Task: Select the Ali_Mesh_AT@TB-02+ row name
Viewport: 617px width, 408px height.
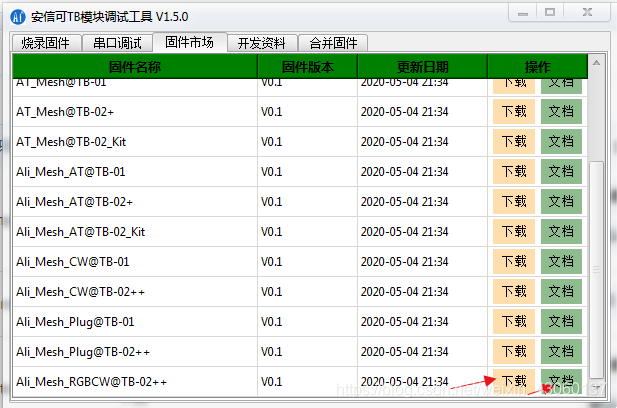Action: [74, 202]
